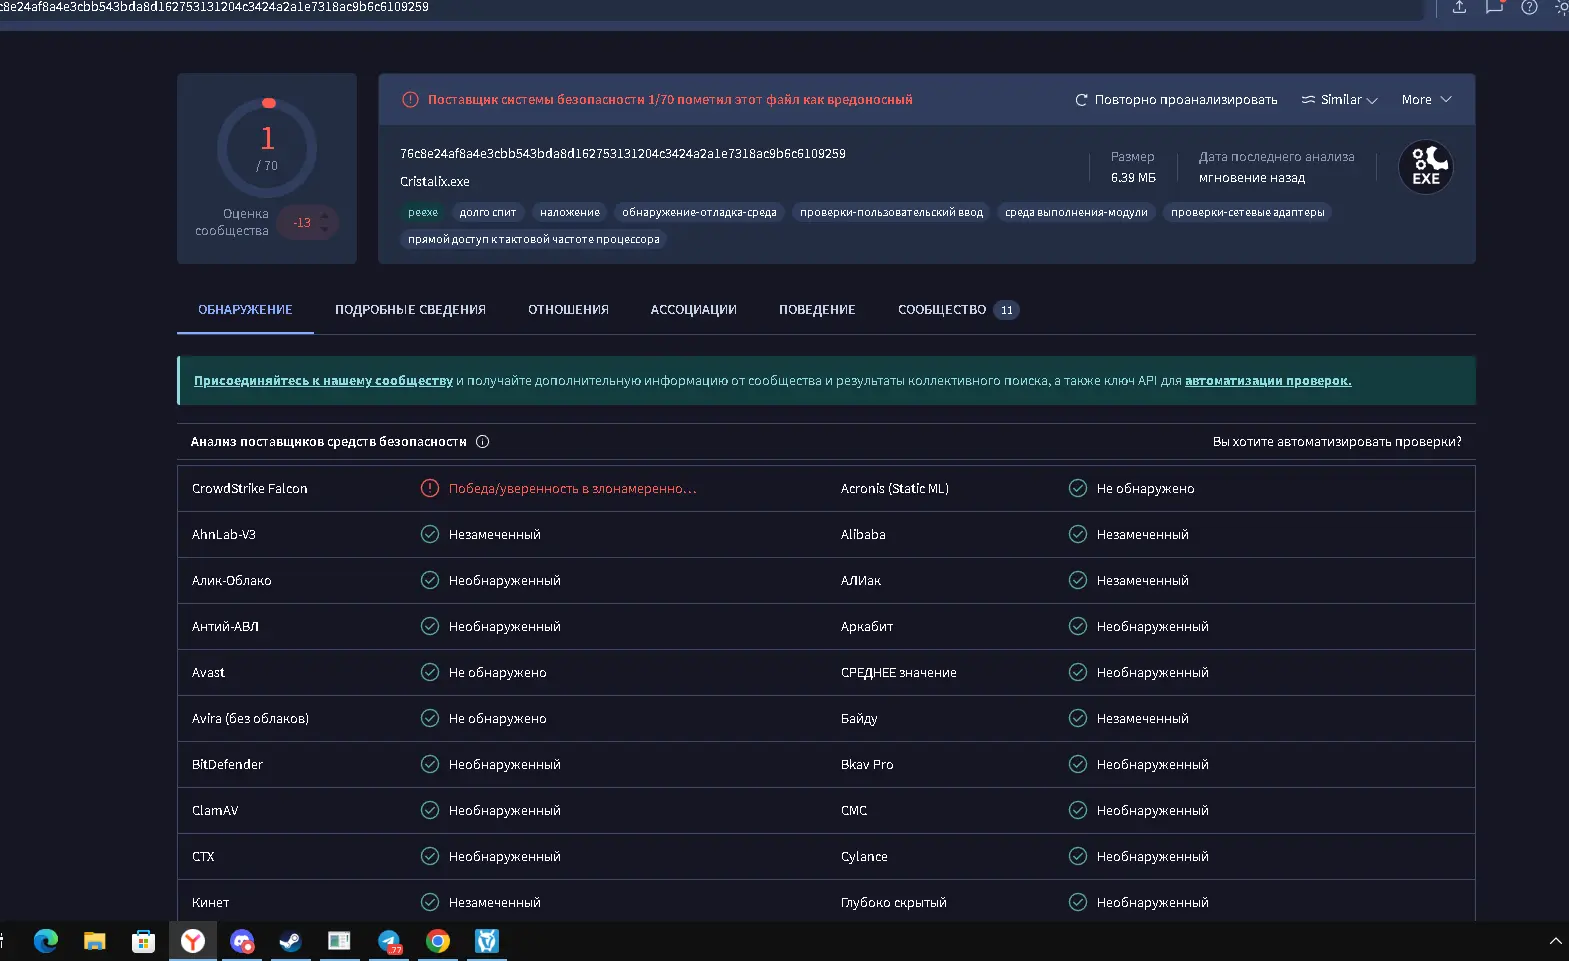The image size is (1569, 961).
Task: Click the peexe tag
Action: (423, 212)
